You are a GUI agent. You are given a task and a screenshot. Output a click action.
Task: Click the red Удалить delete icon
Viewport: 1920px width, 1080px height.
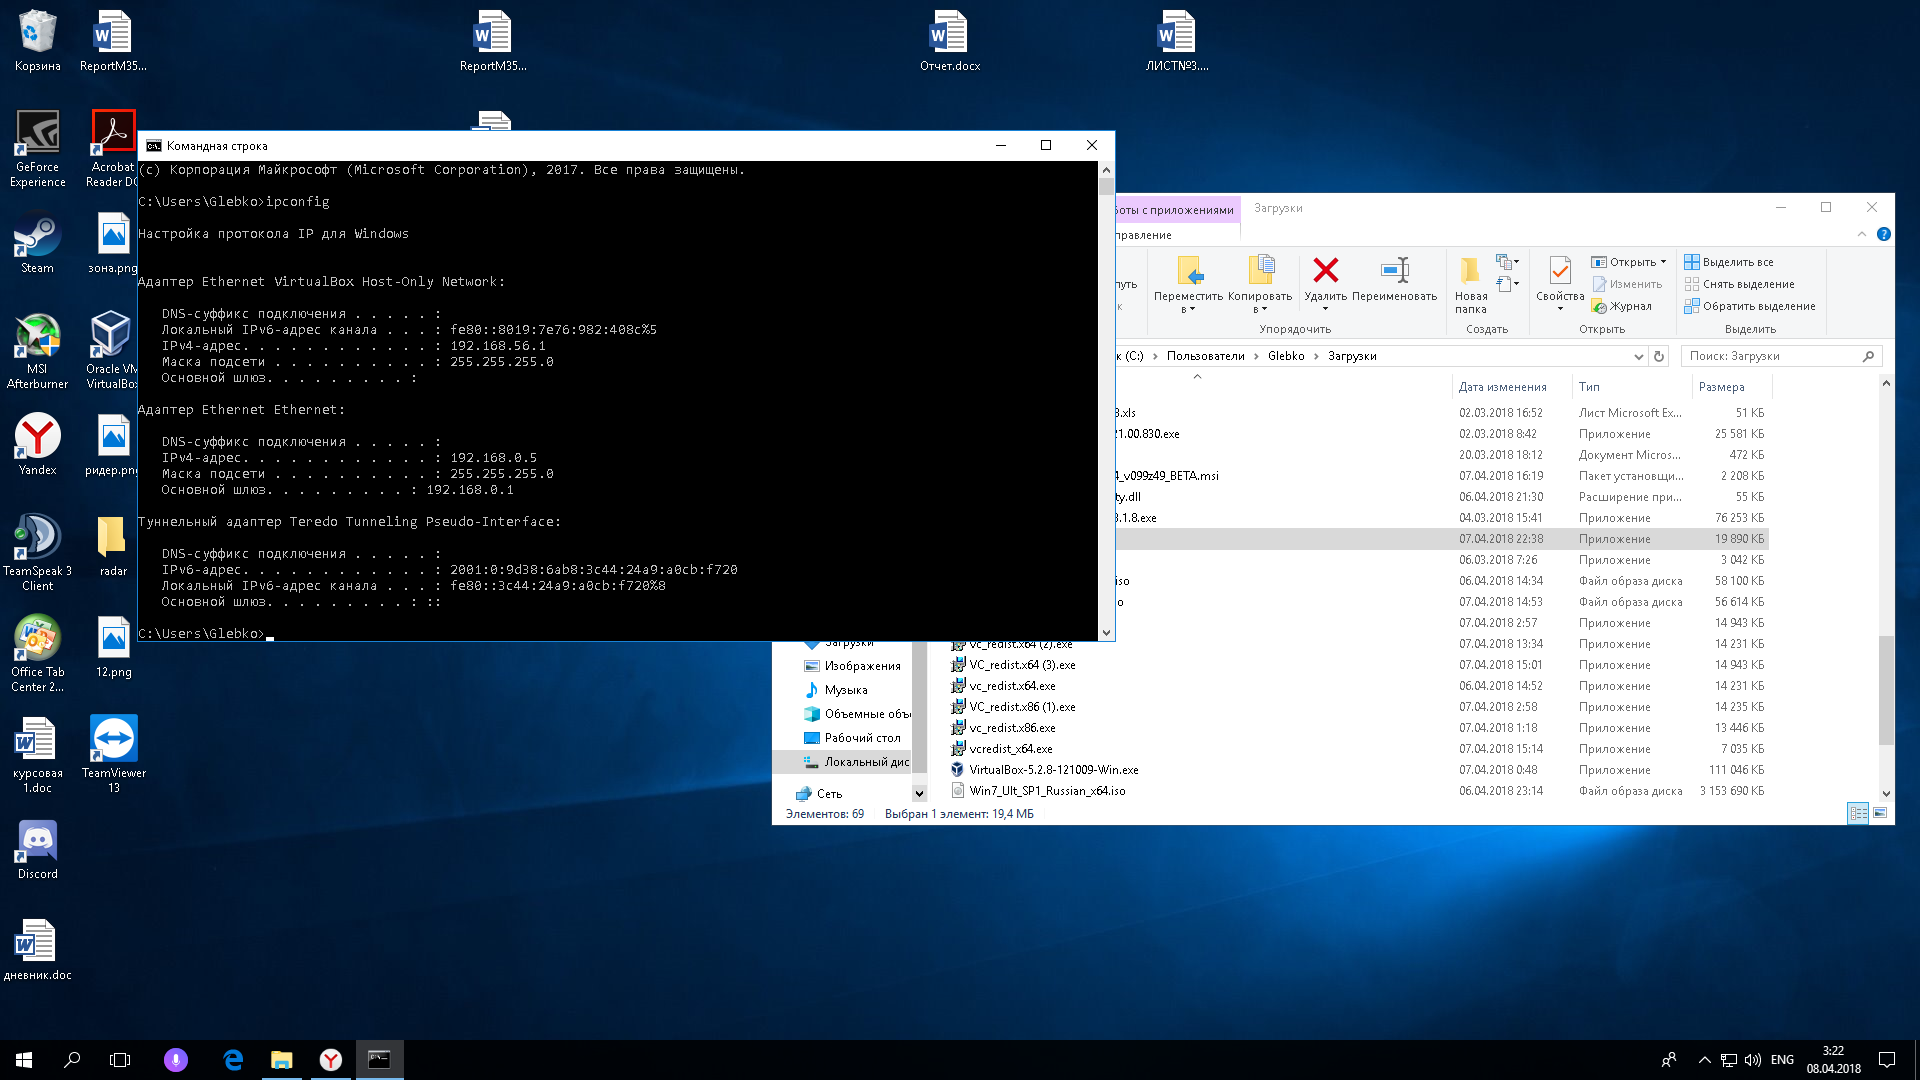(1326, 270)
